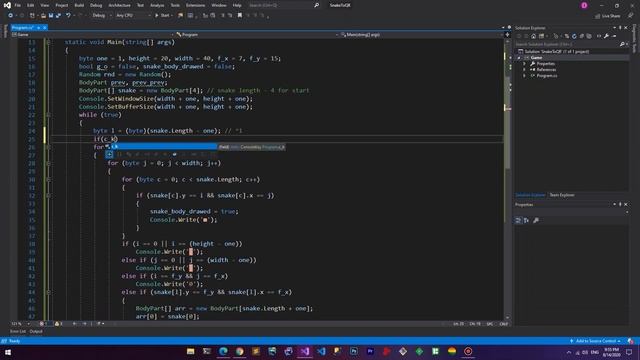
Task: Open the View menu
Action: [x=44, y=5]
